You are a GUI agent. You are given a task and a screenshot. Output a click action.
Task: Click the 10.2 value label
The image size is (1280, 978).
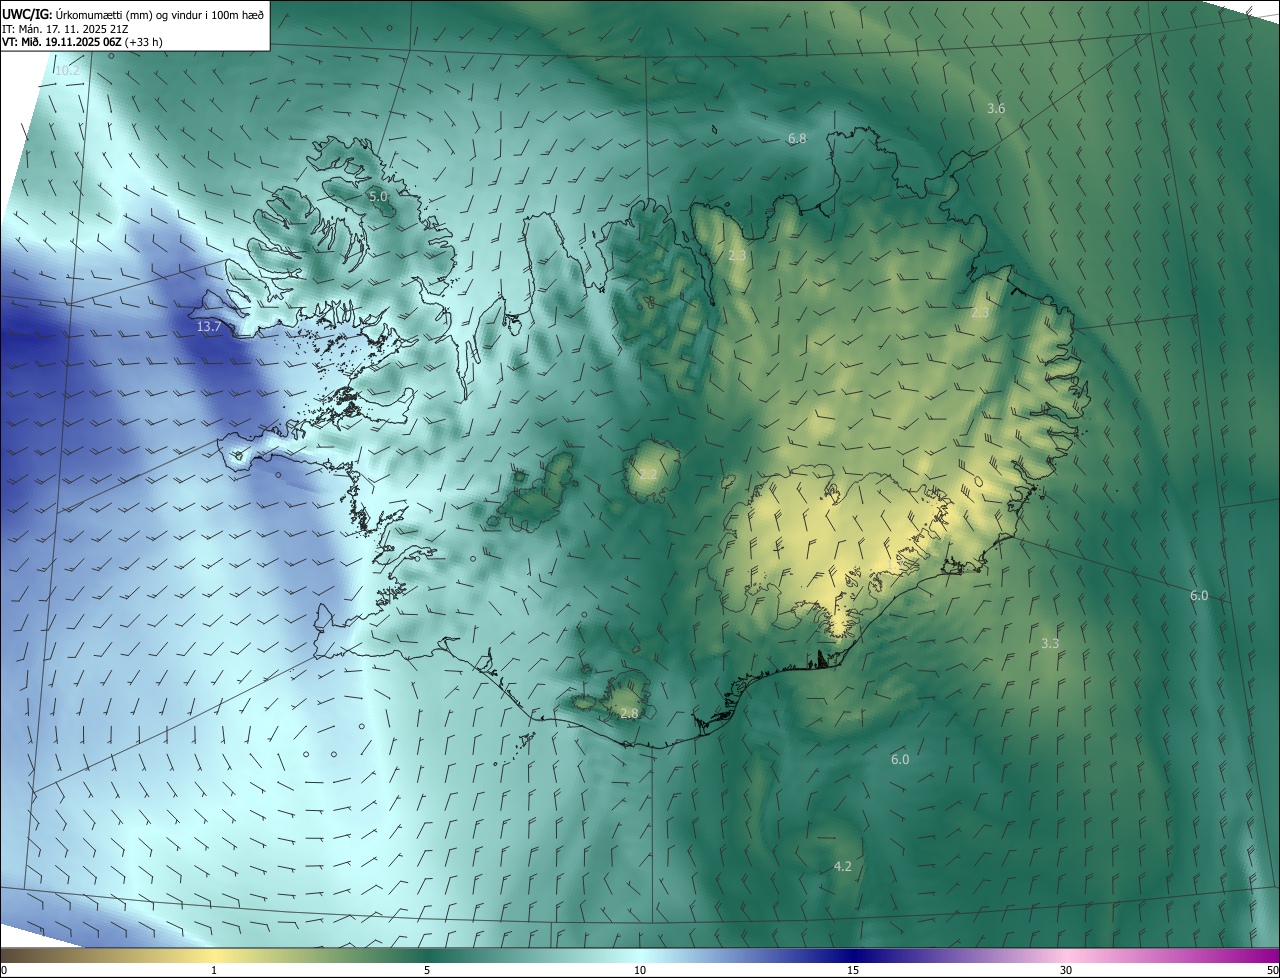coord(67,71)
